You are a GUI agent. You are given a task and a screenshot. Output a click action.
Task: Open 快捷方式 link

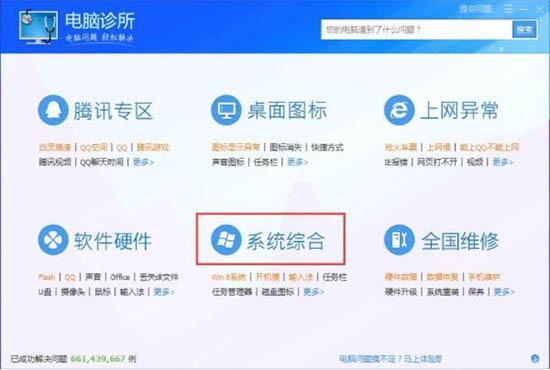tap(327, 147)
